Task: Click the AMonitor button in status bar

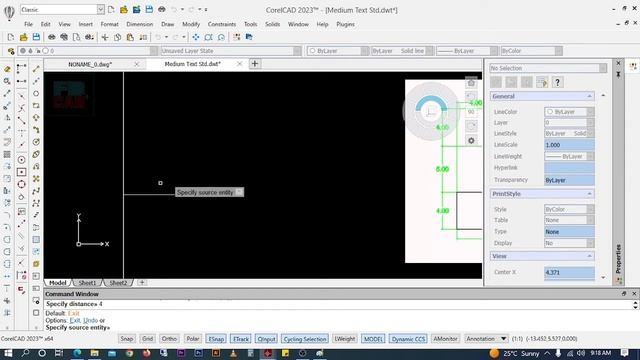Action: point(445,339)
